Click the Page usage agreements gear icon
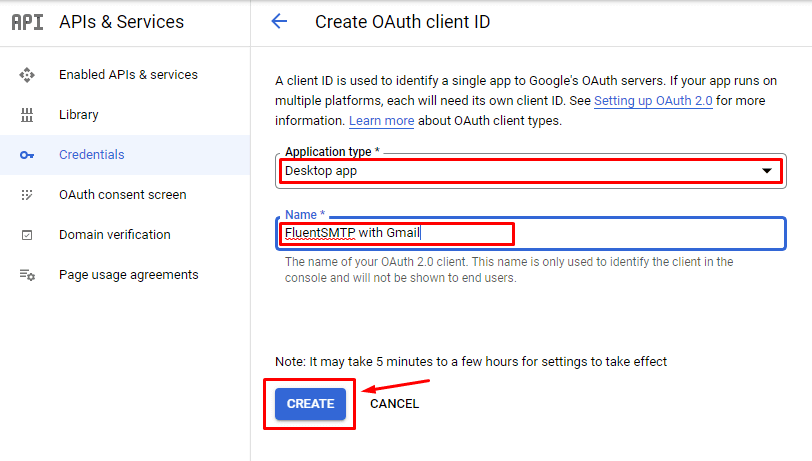 click(27, 275)
